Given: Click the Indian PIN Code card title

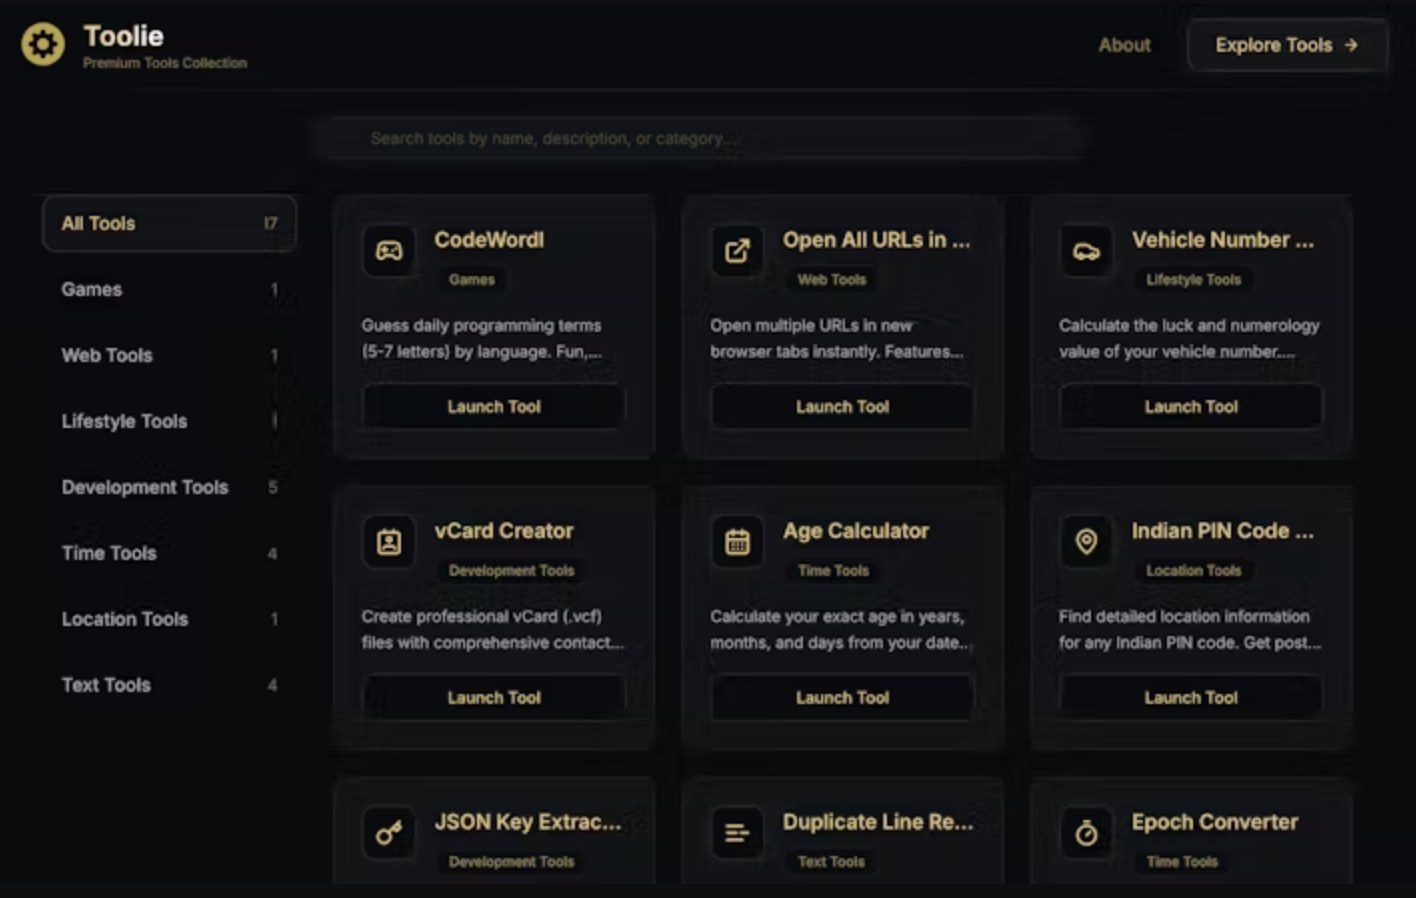Looking at the screenshot, I should coord(1223,531).
